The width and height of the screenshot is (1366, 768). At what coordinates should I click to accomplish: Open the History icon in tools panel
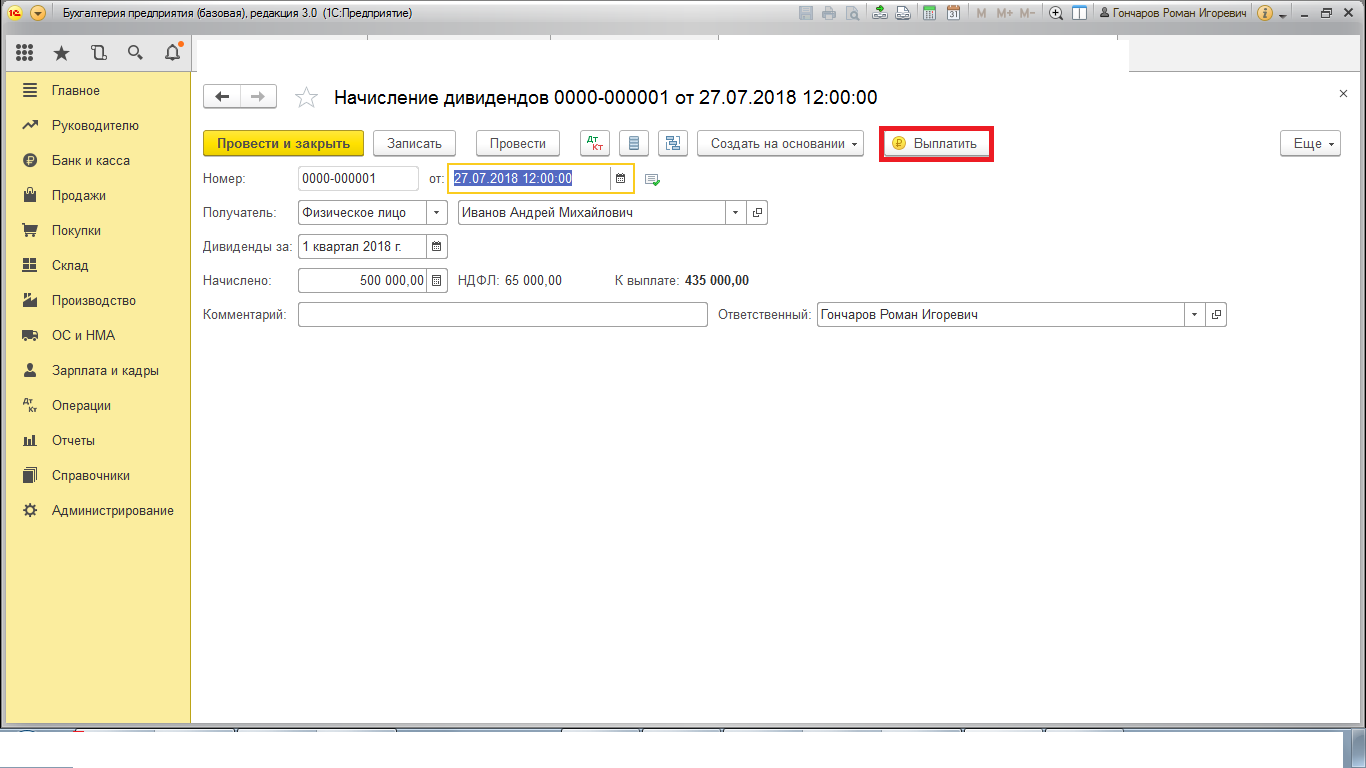click(98, 53)
